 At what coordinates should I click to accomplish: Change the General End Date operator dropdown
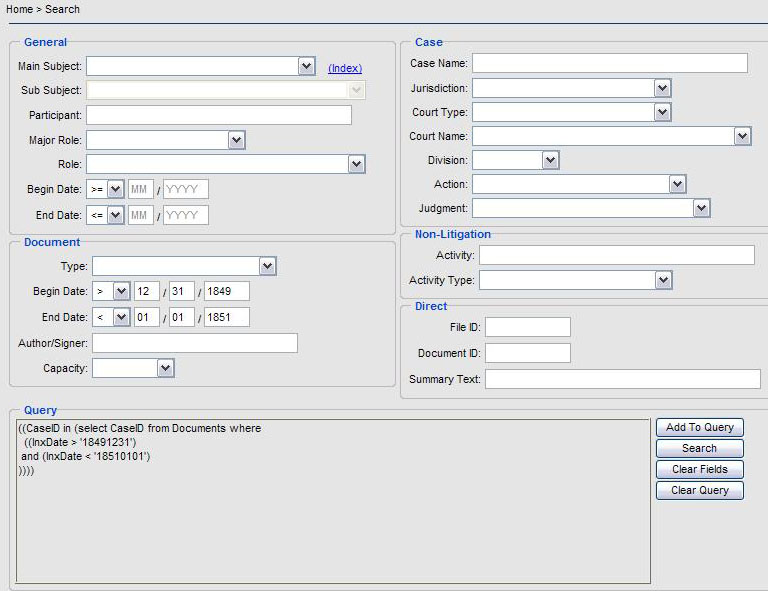(x=105, y=215)
